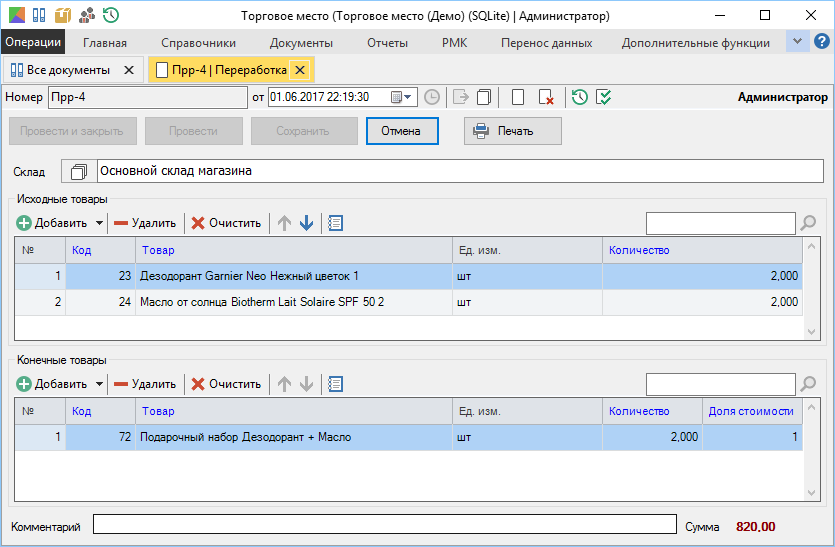Click the greyed export arrow icon in document toolbar
835x547 pixels.
coord(461,97)
